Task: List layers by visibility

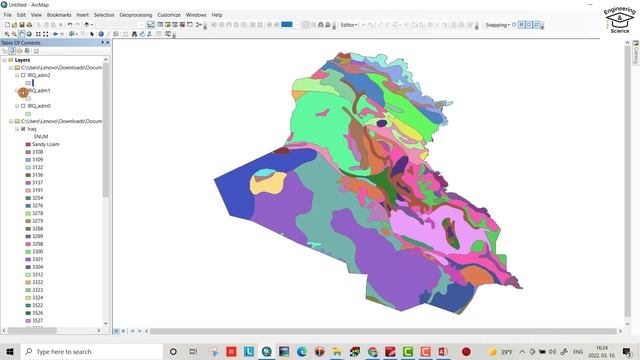Action: point(19,51)
